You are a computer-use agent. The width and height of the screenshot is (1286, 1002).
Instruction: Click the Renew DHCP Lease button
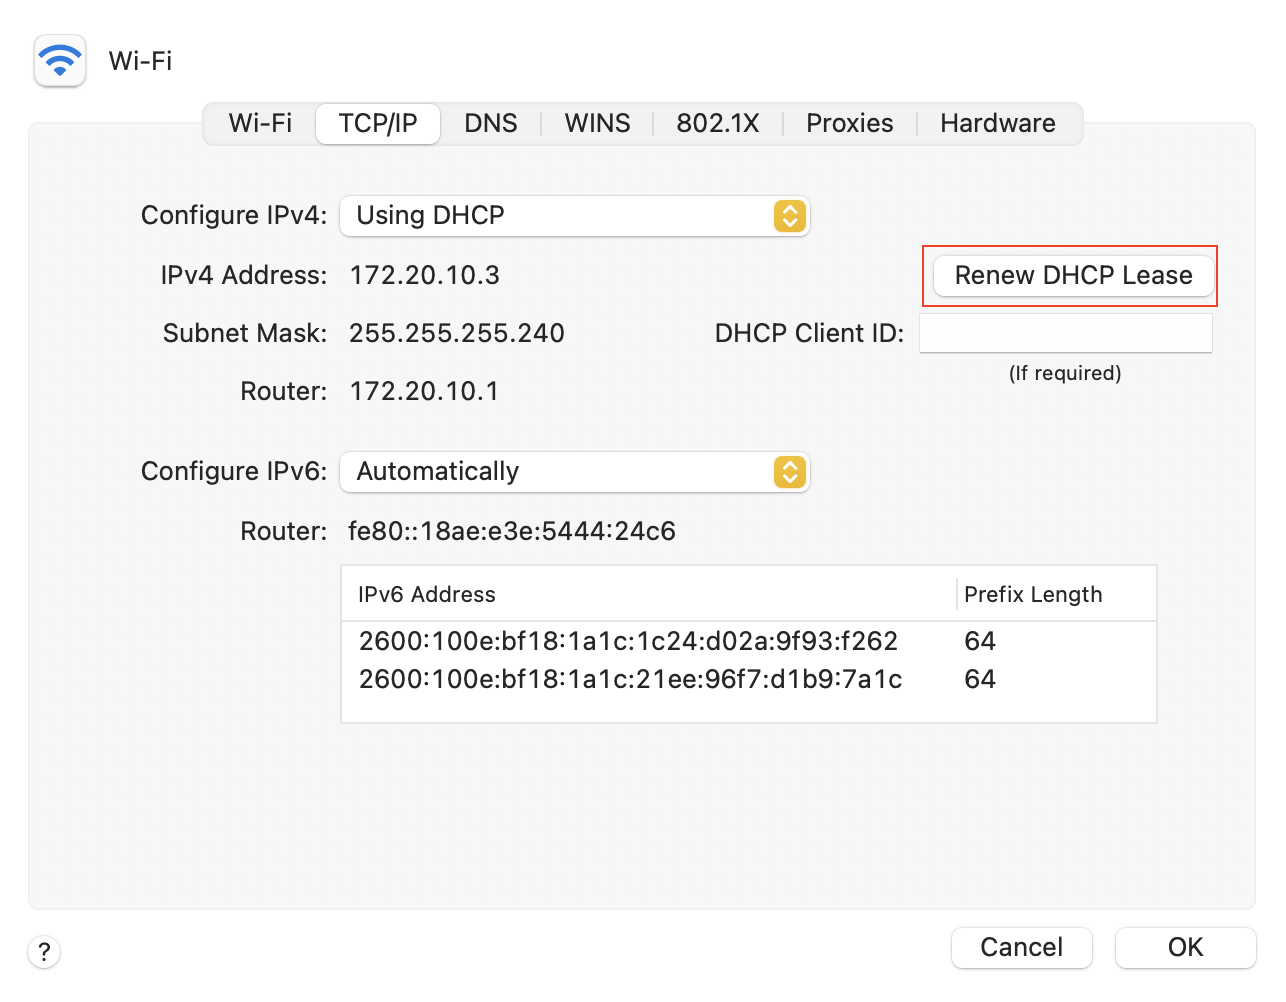coord(1073,275)
